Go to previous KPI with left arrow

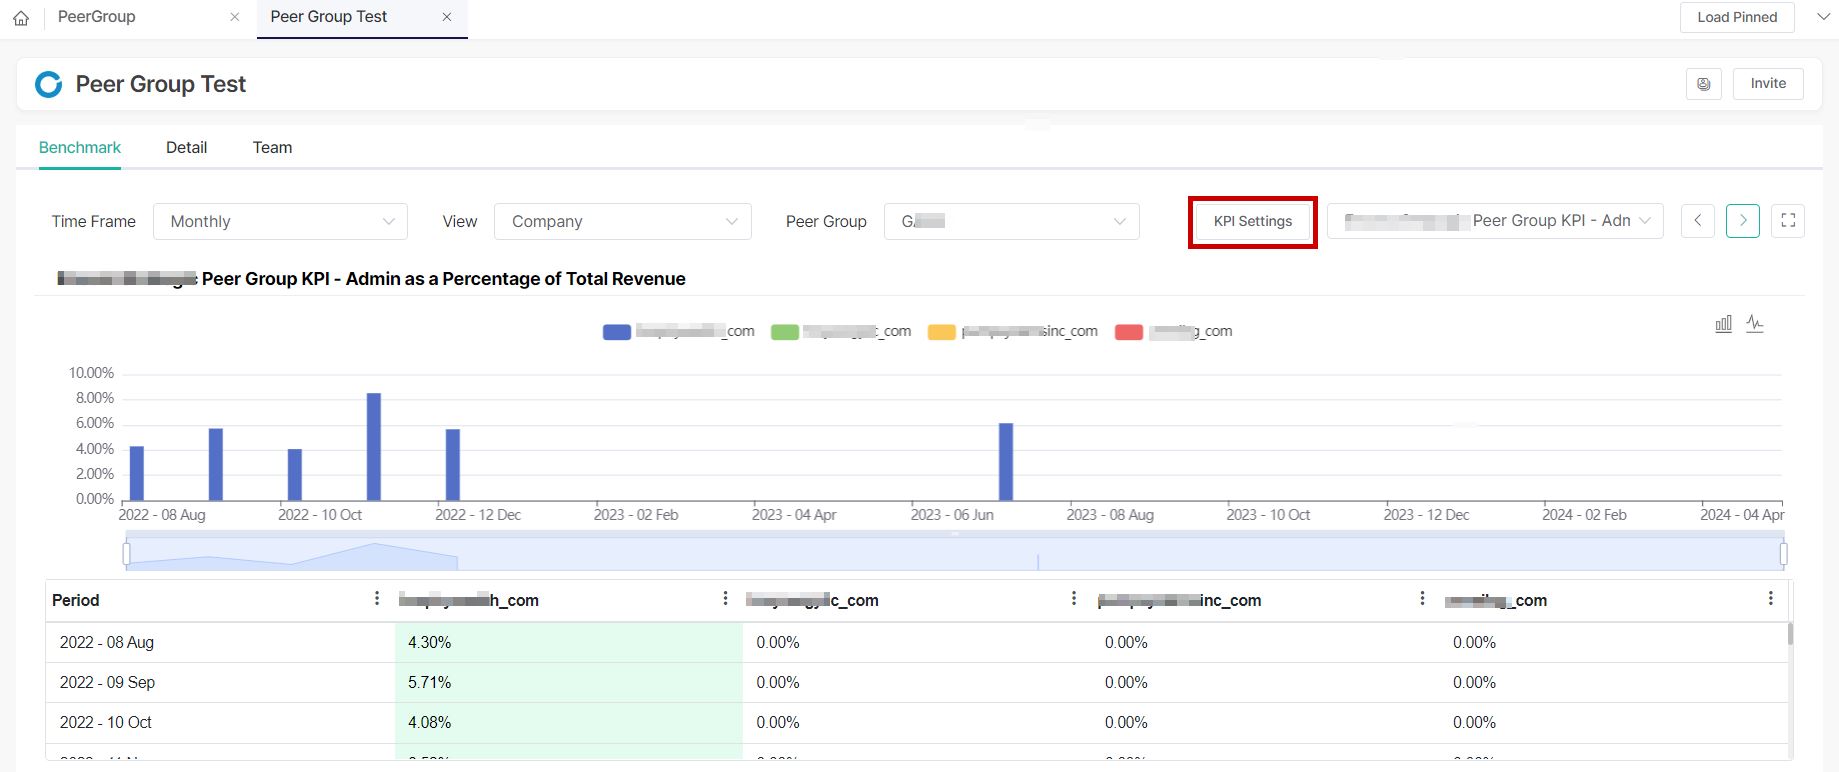(1698, 221)
